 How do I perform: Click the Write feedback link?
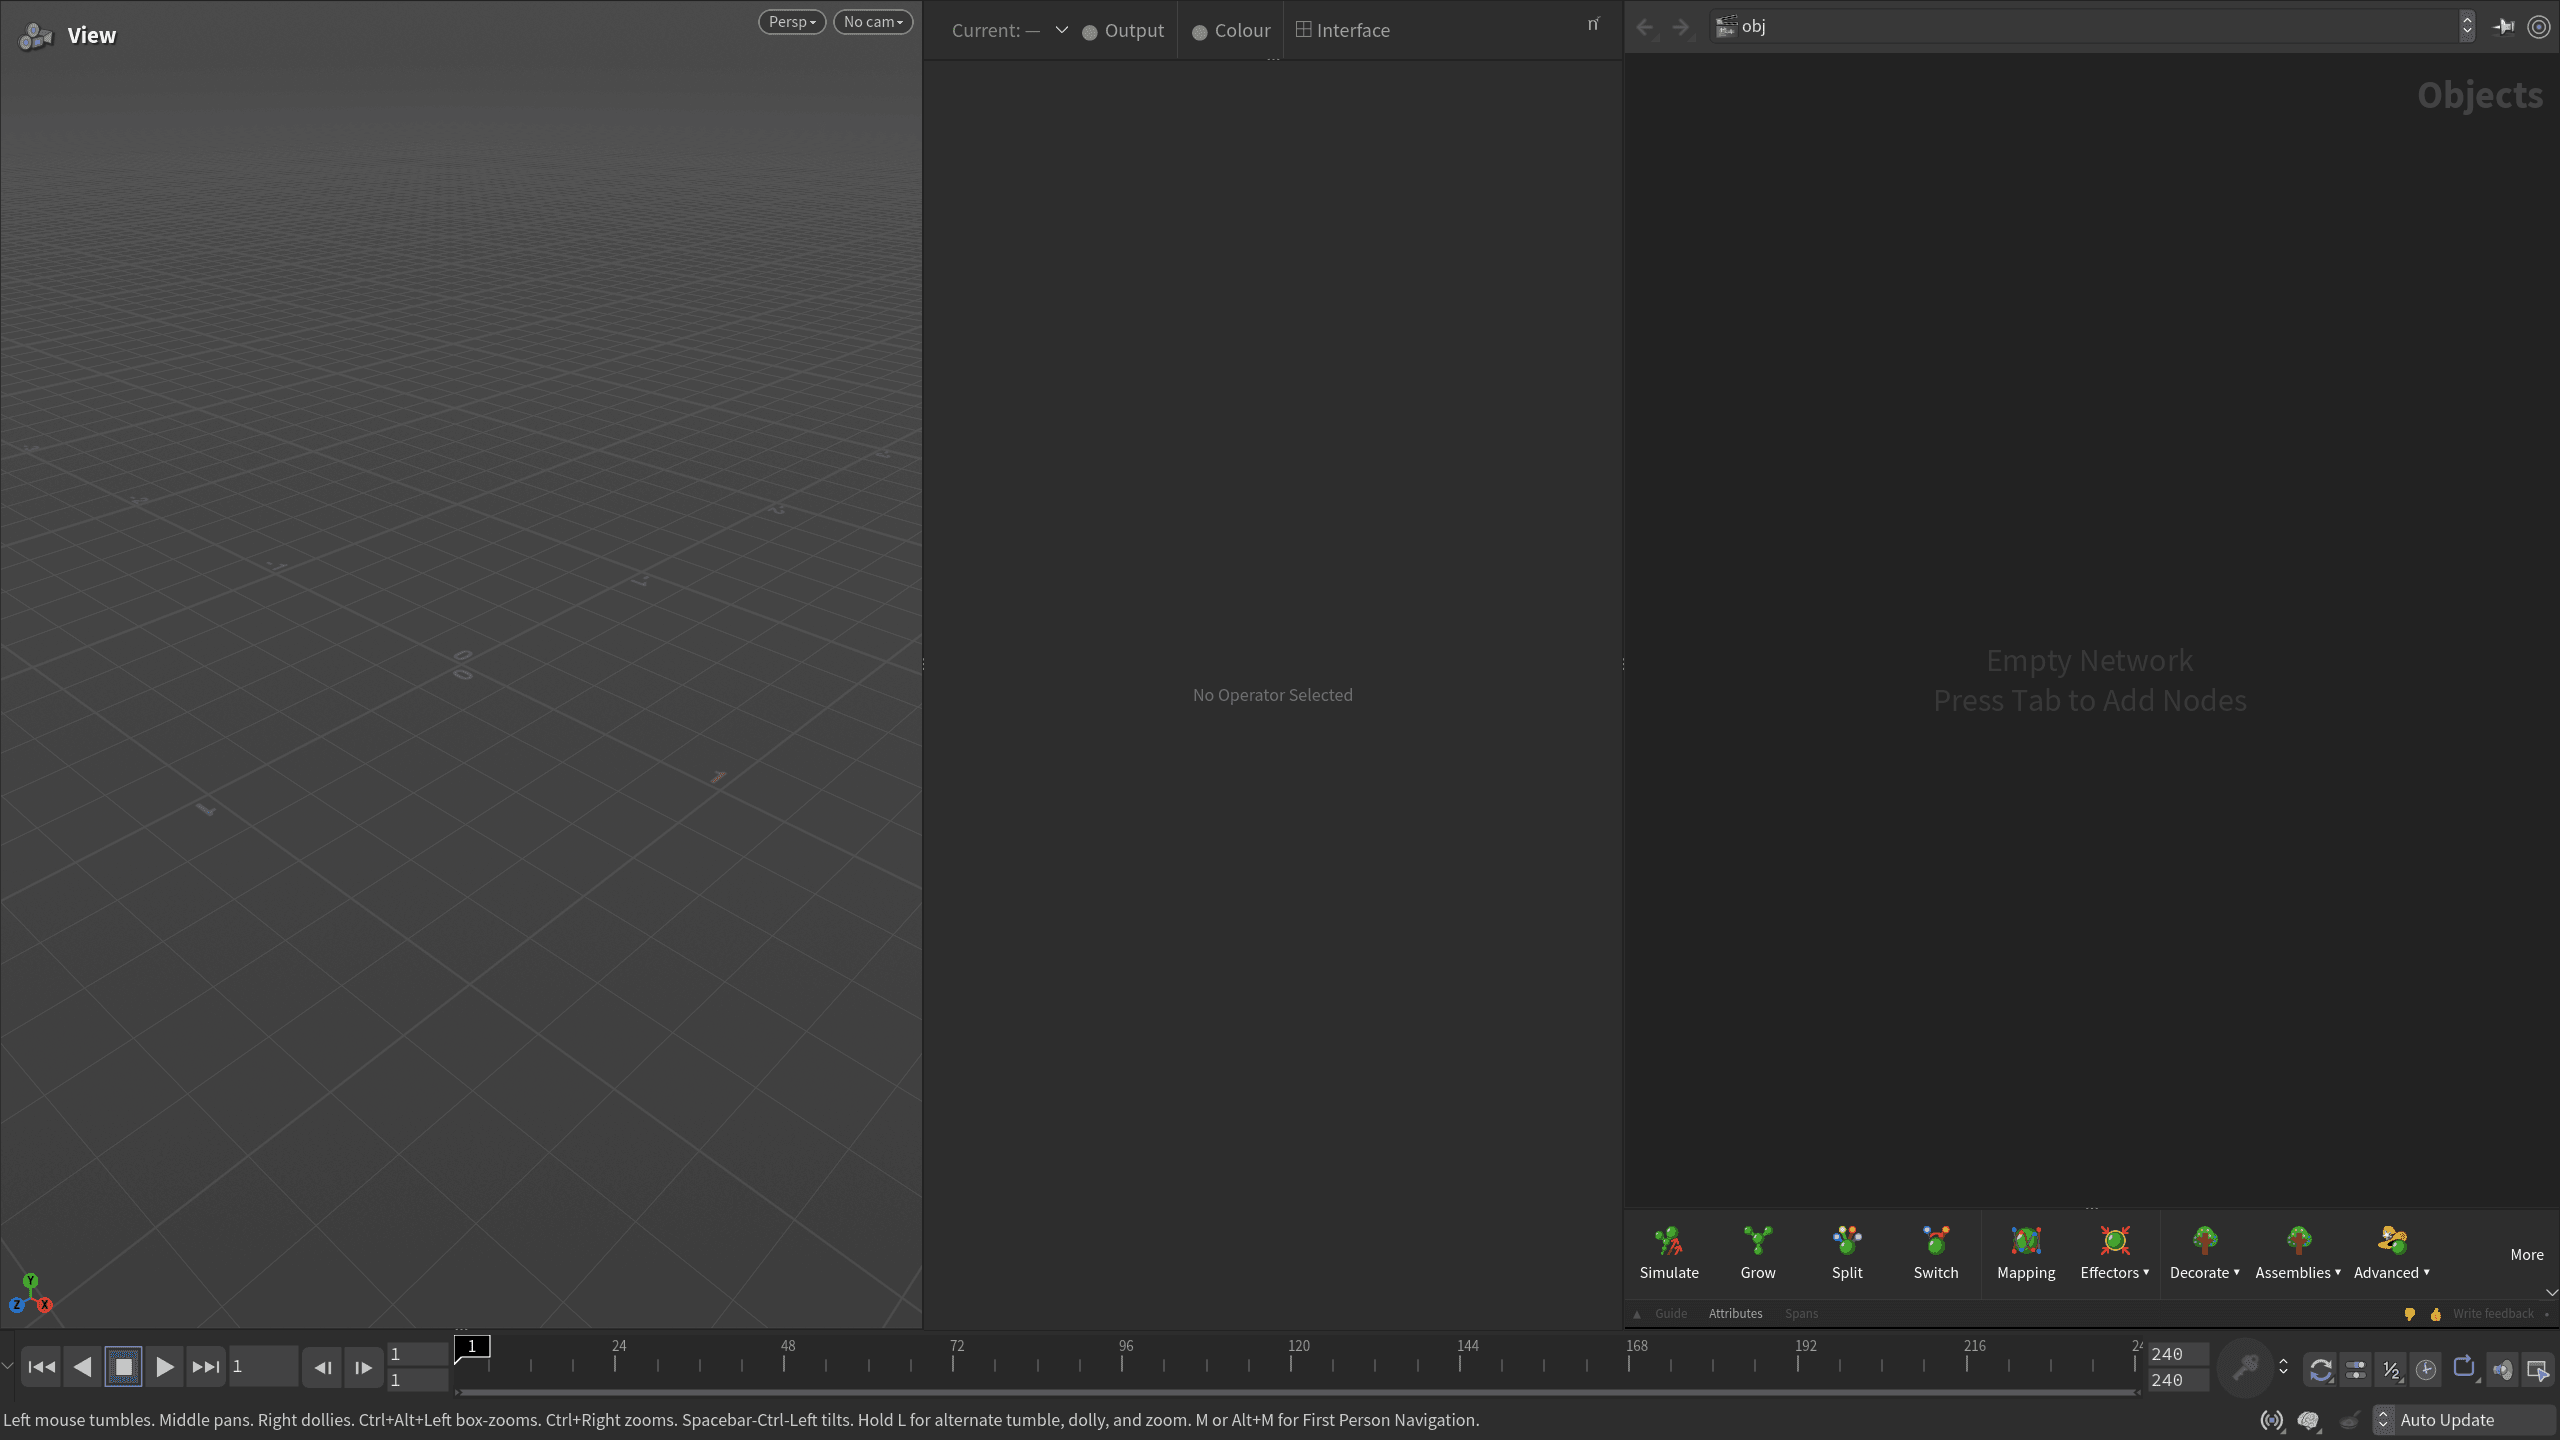(2493, 1314)
